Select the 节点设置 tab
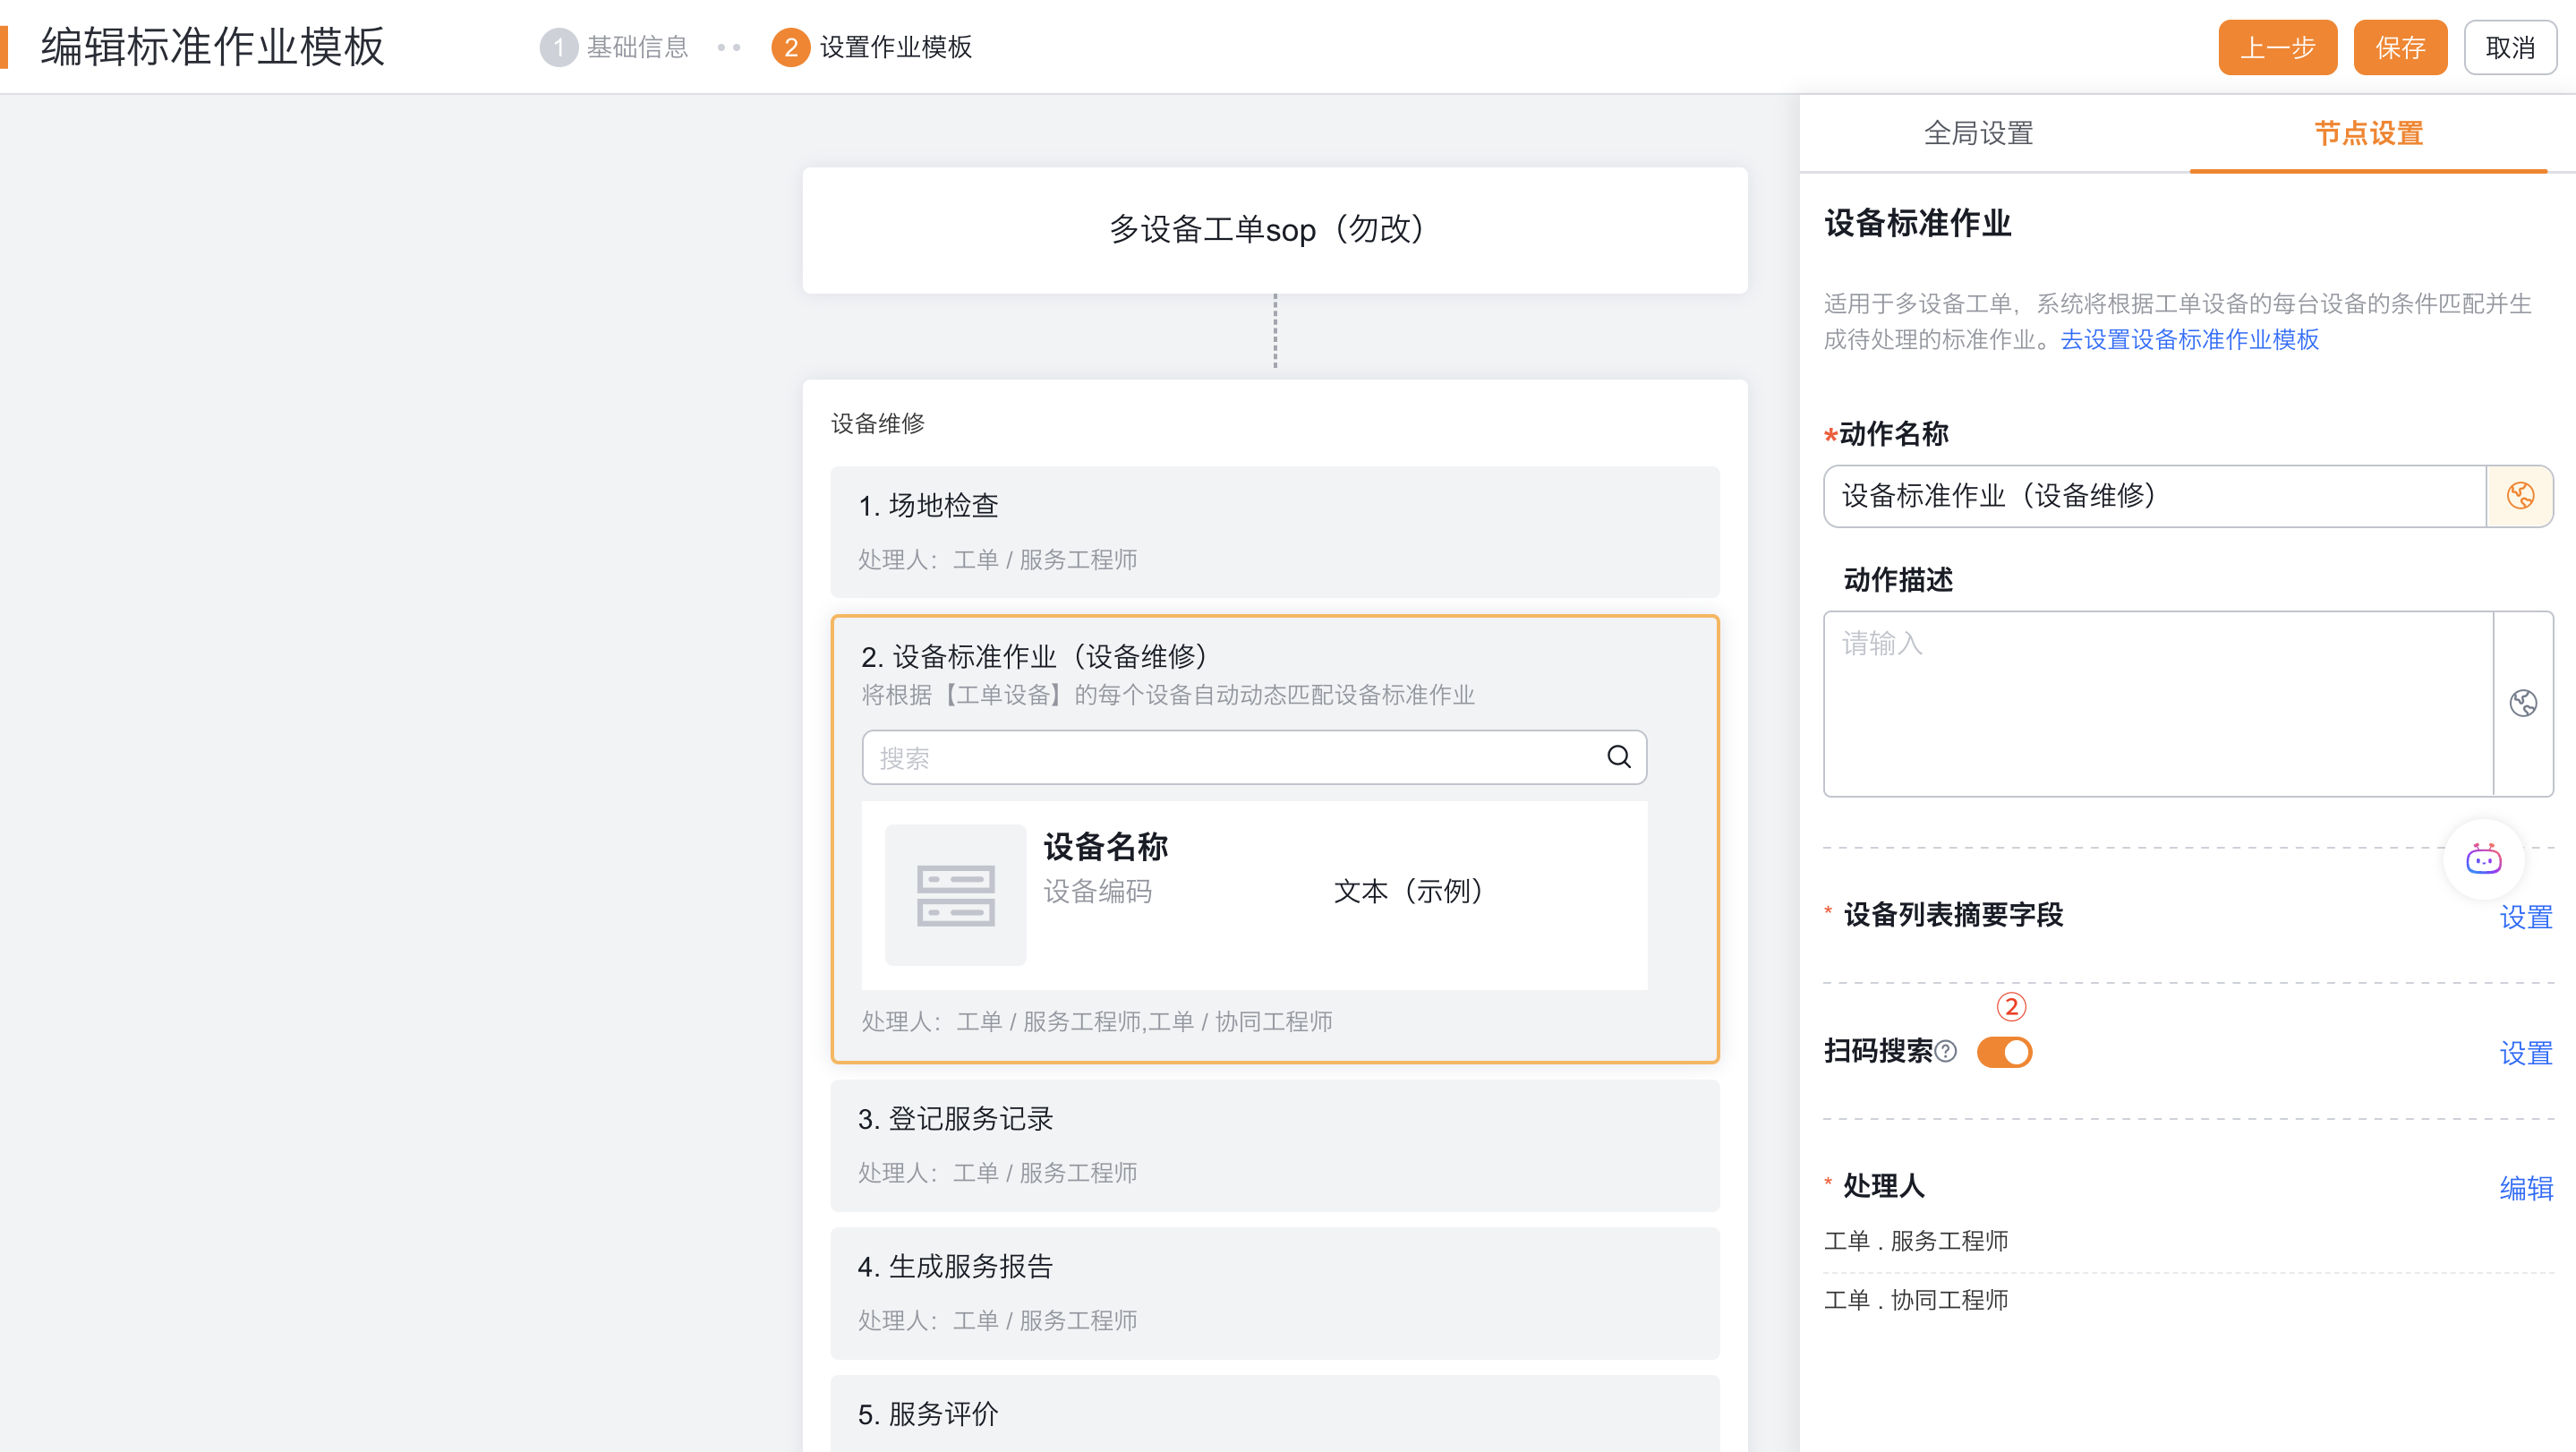This screenshot has width=2576, height=1452. (x=2368, y=133)
